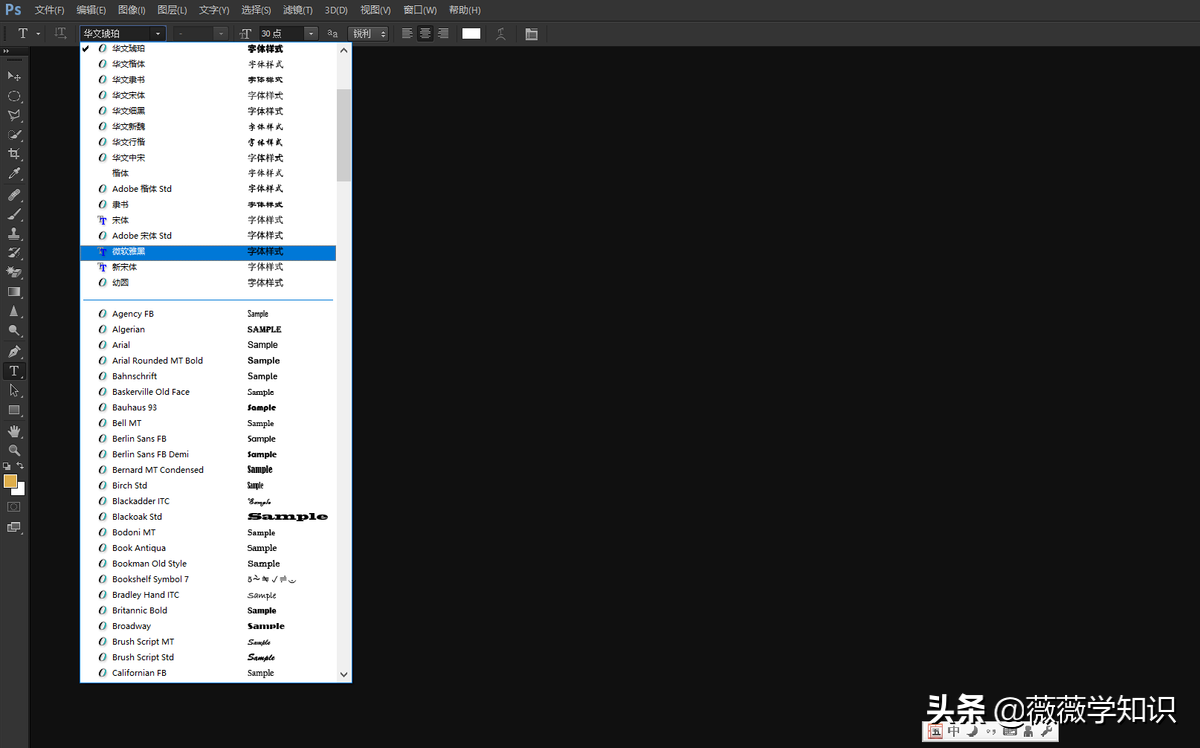Reset default foreground and background colors
Viewport: 1200px width, 748px height.
point(7,466)
